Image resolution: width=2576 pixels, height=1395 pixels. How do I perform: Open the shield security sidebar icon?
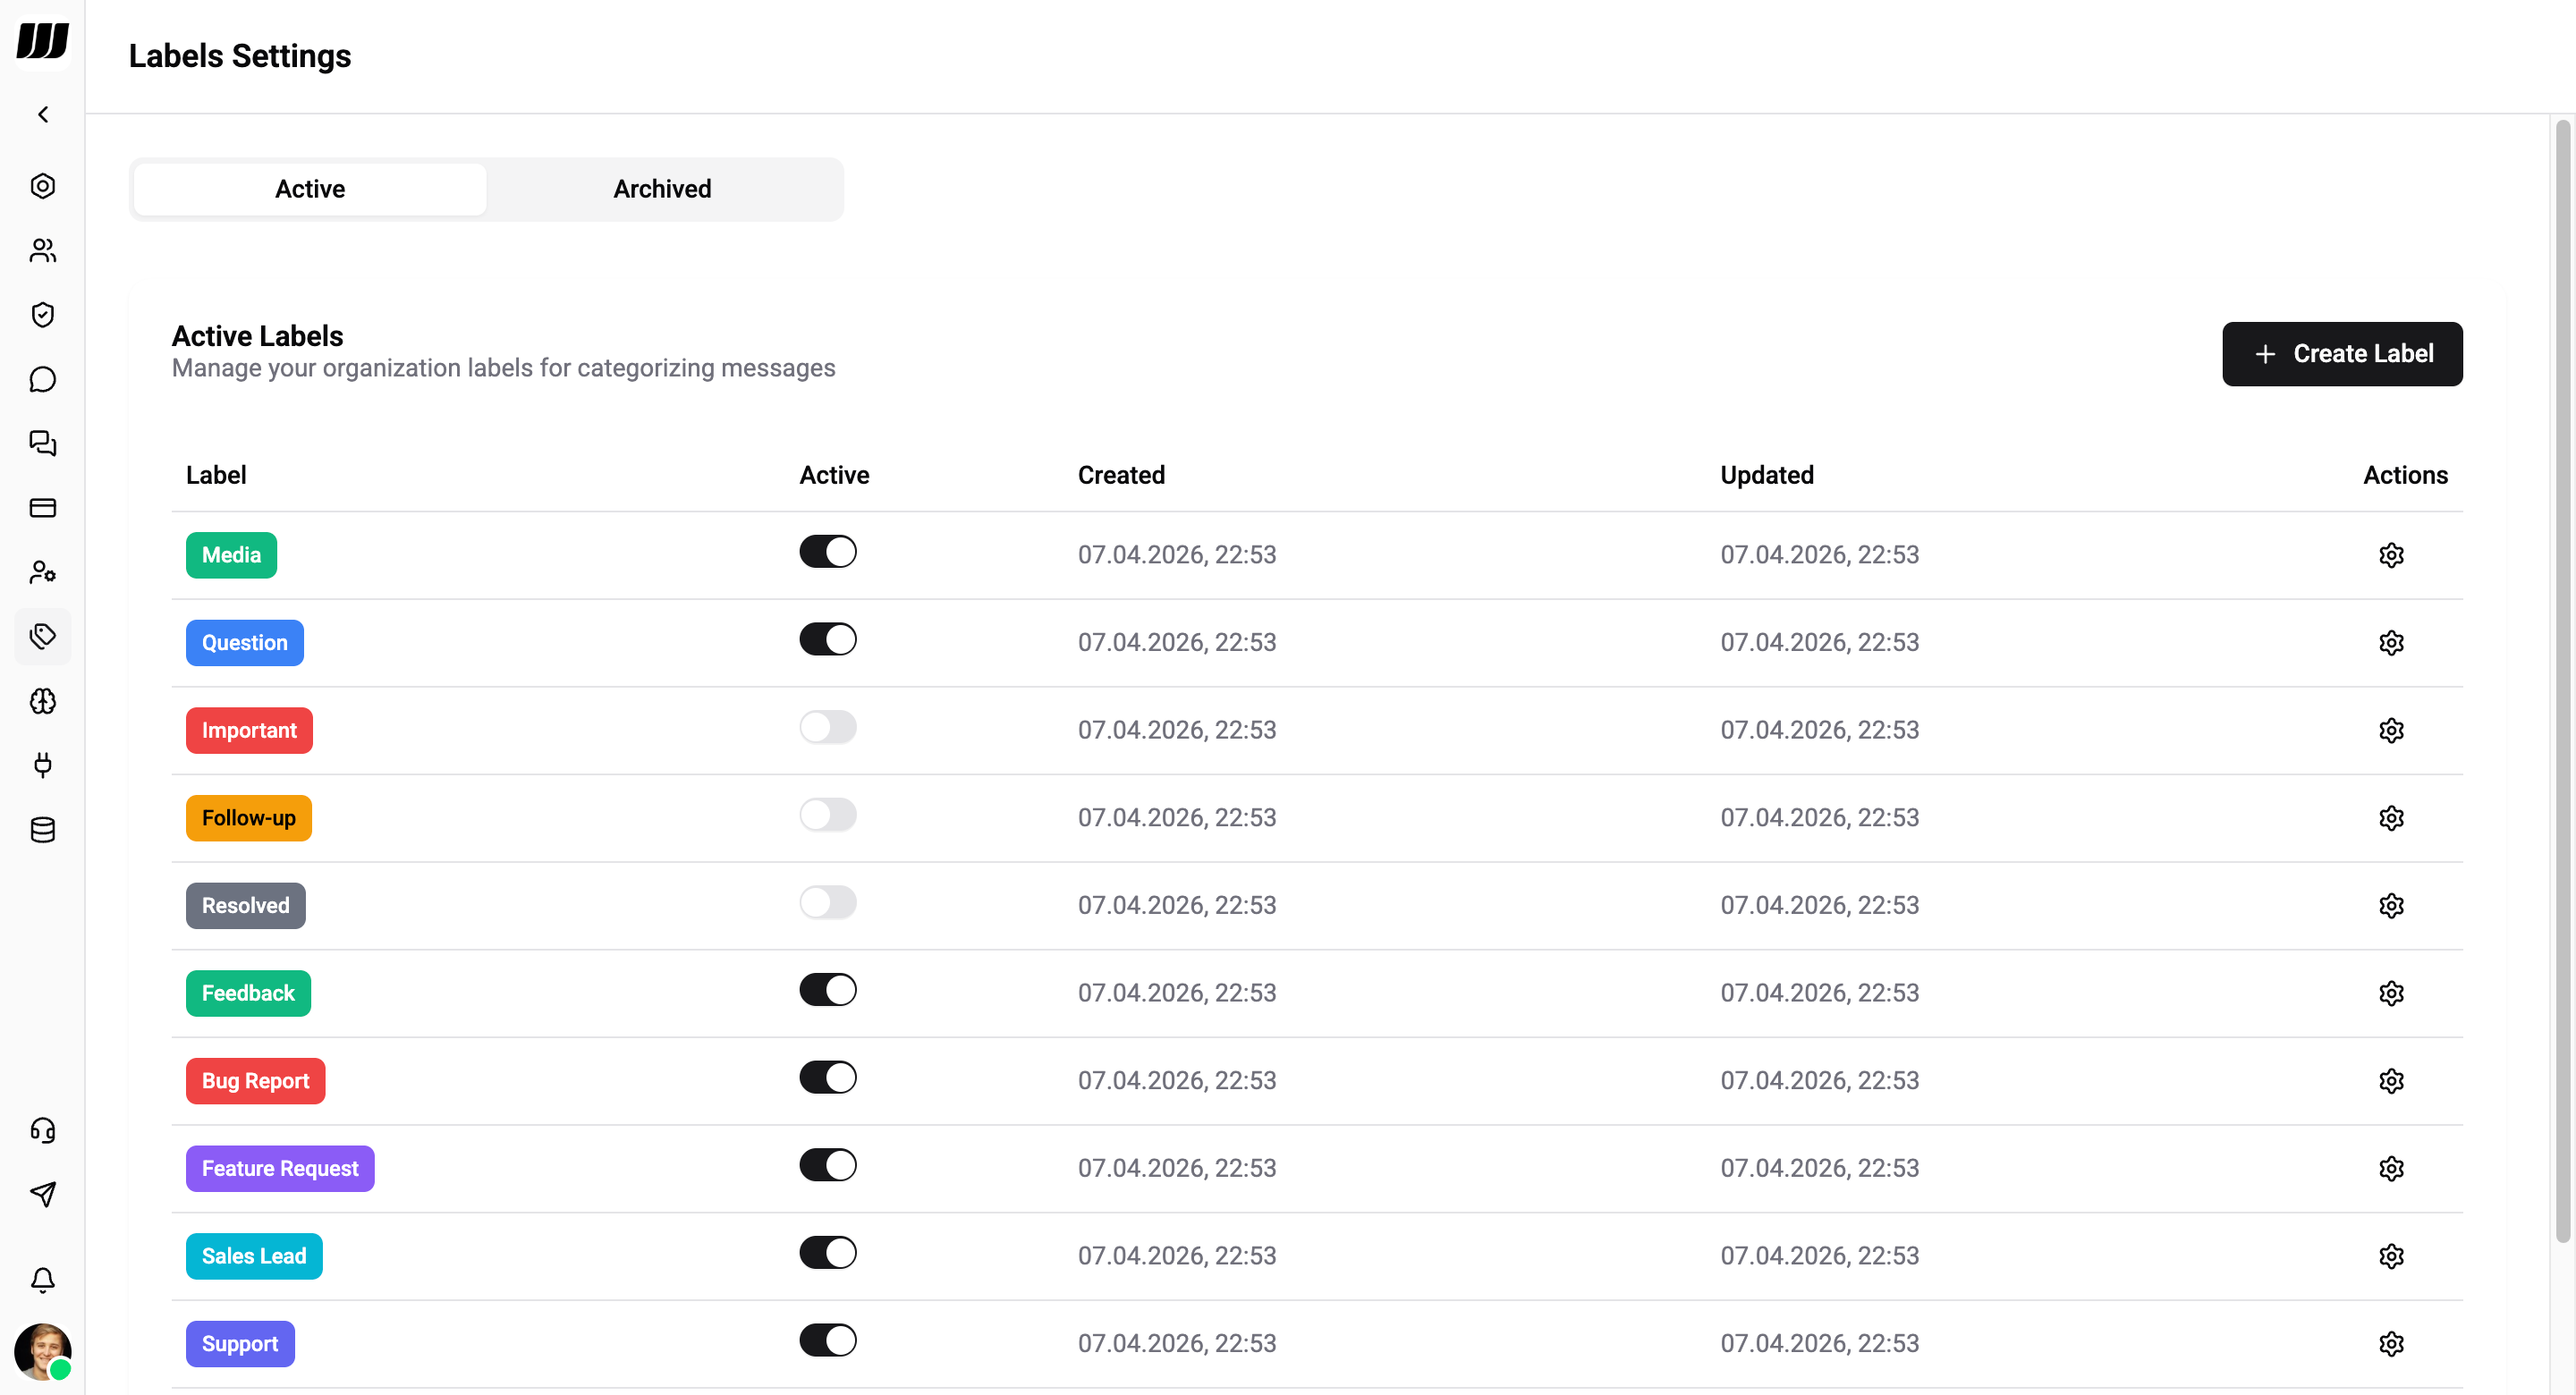pos(42,315)
